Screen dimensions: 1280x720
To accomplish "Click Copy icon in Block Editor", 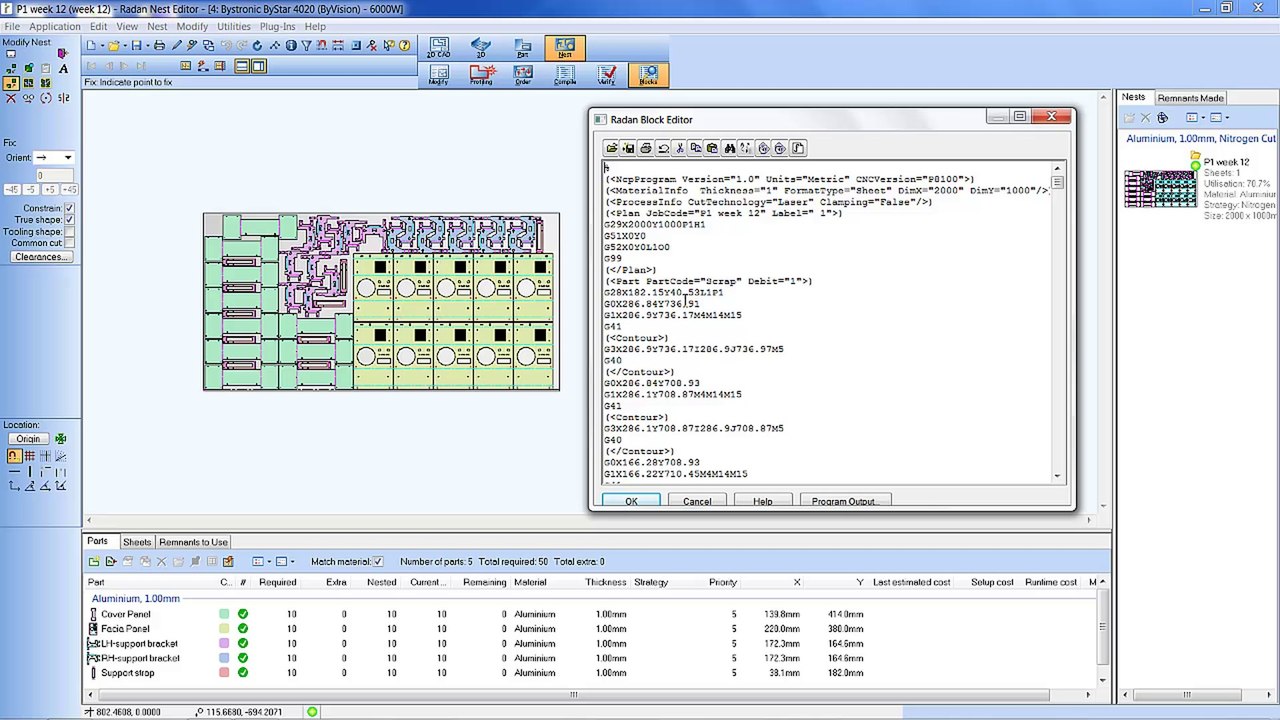I will pos(695,148).
